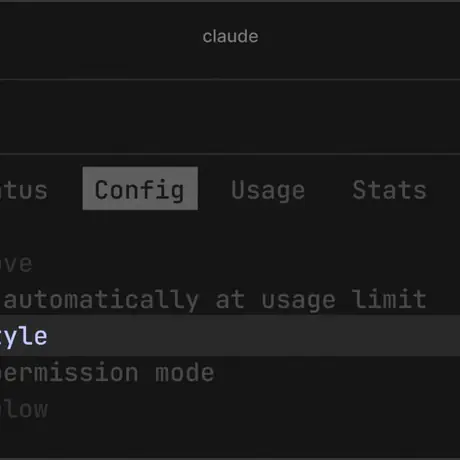
Task: Click the divider line under the title
Action: point(230,80)
